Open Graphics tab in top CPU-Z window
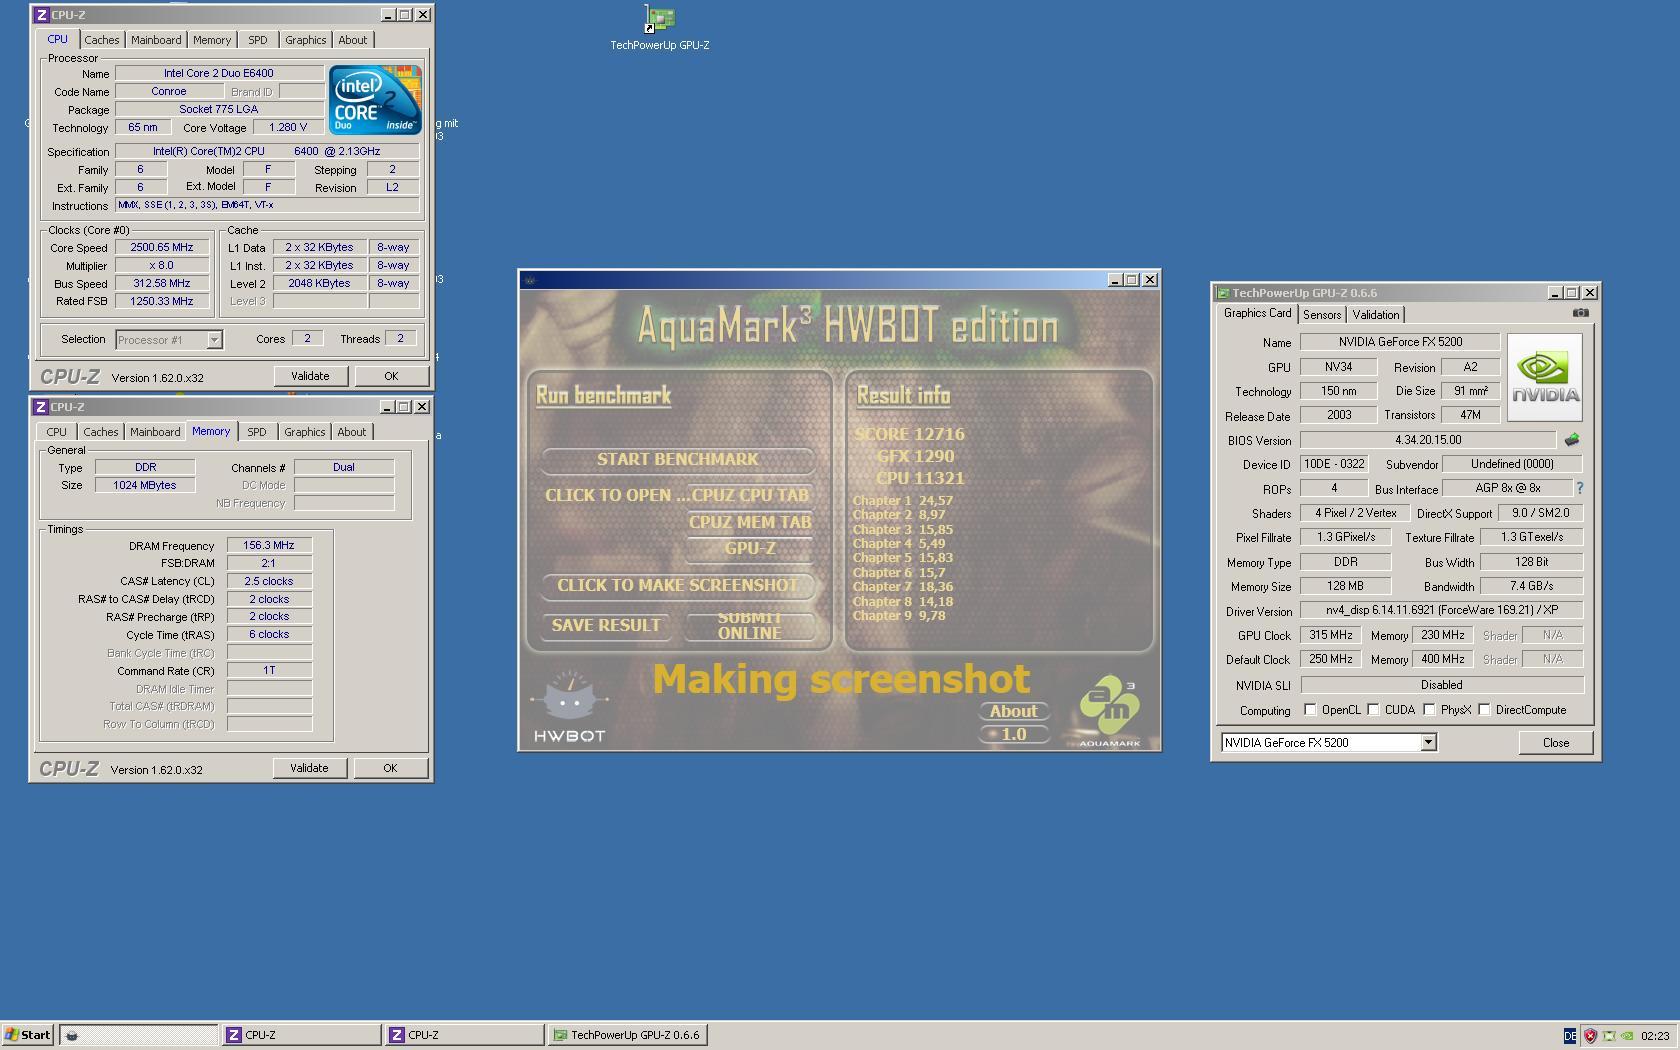 coord(305,40)
